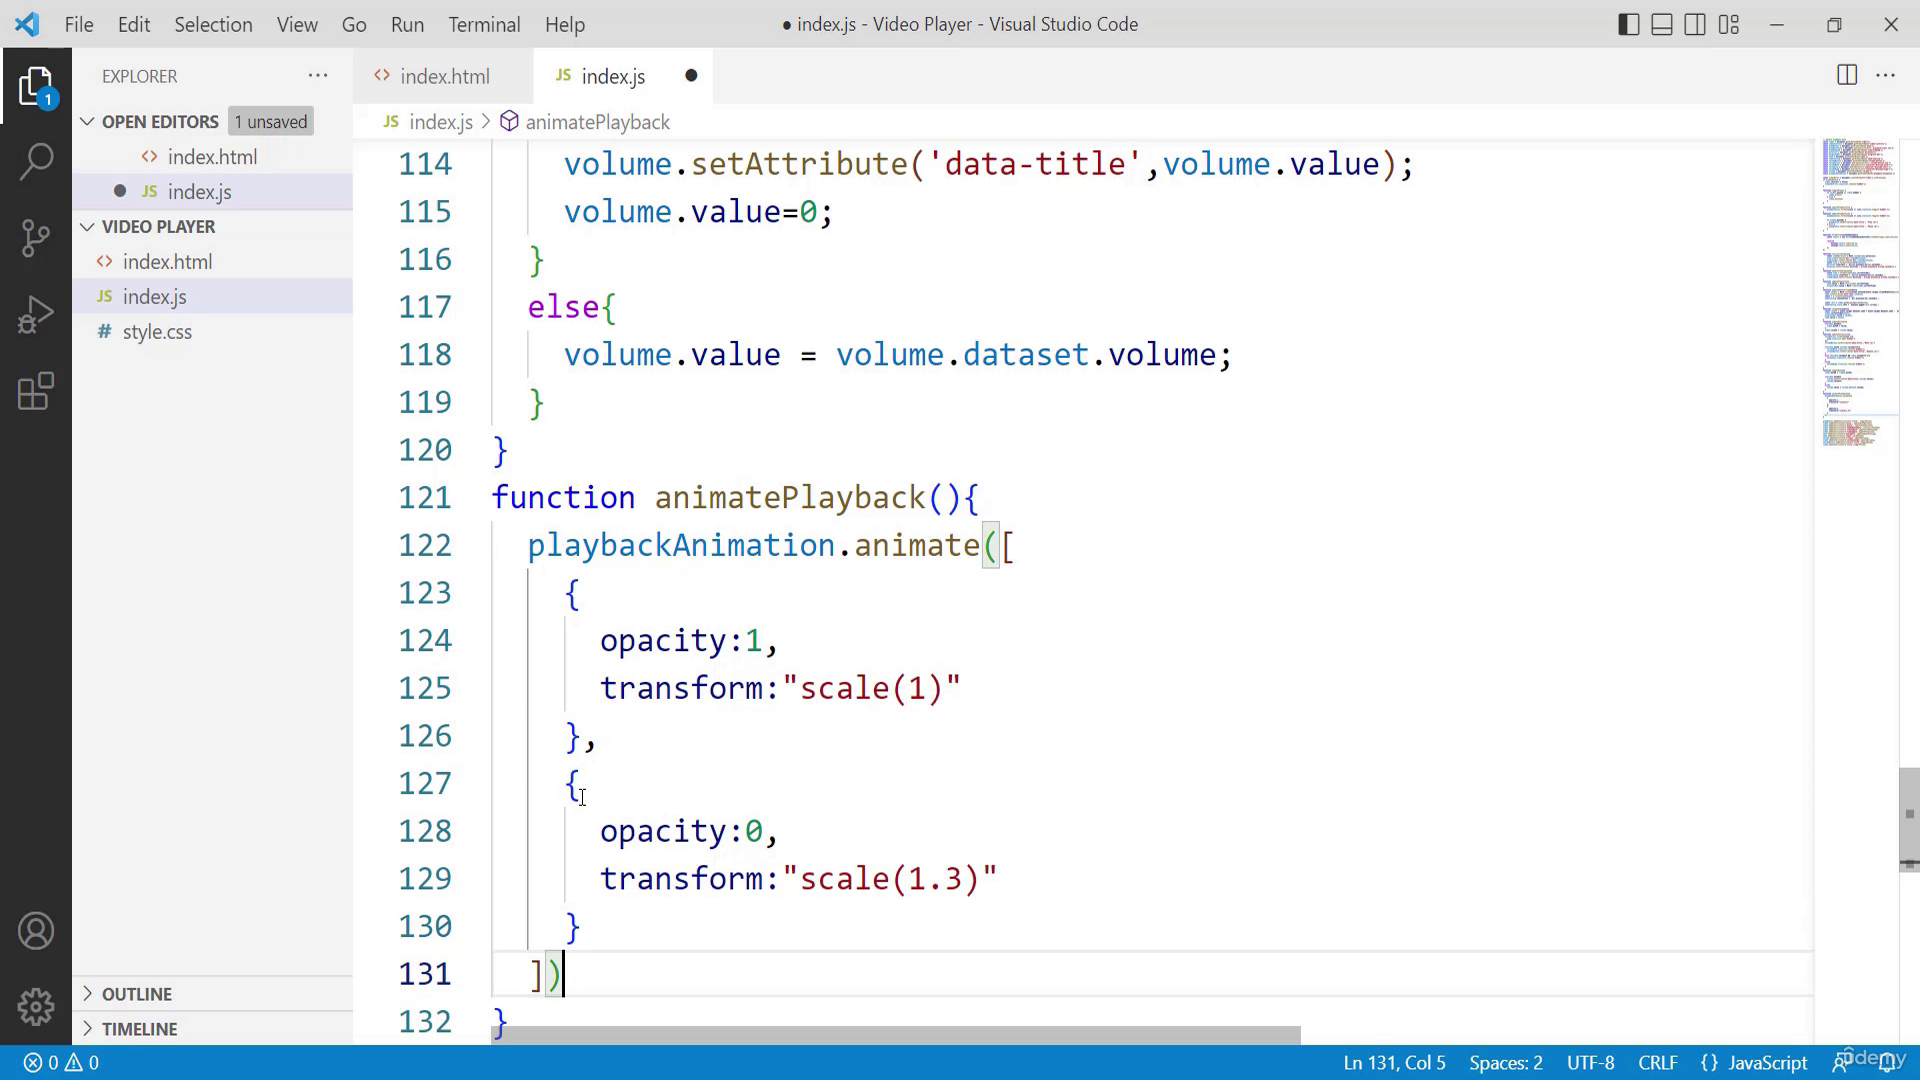The width and height of the screenshot is (1920, 1080).
Task: Change encoding via UTF-8 status item
Action: click(x=1590, y=1062)
